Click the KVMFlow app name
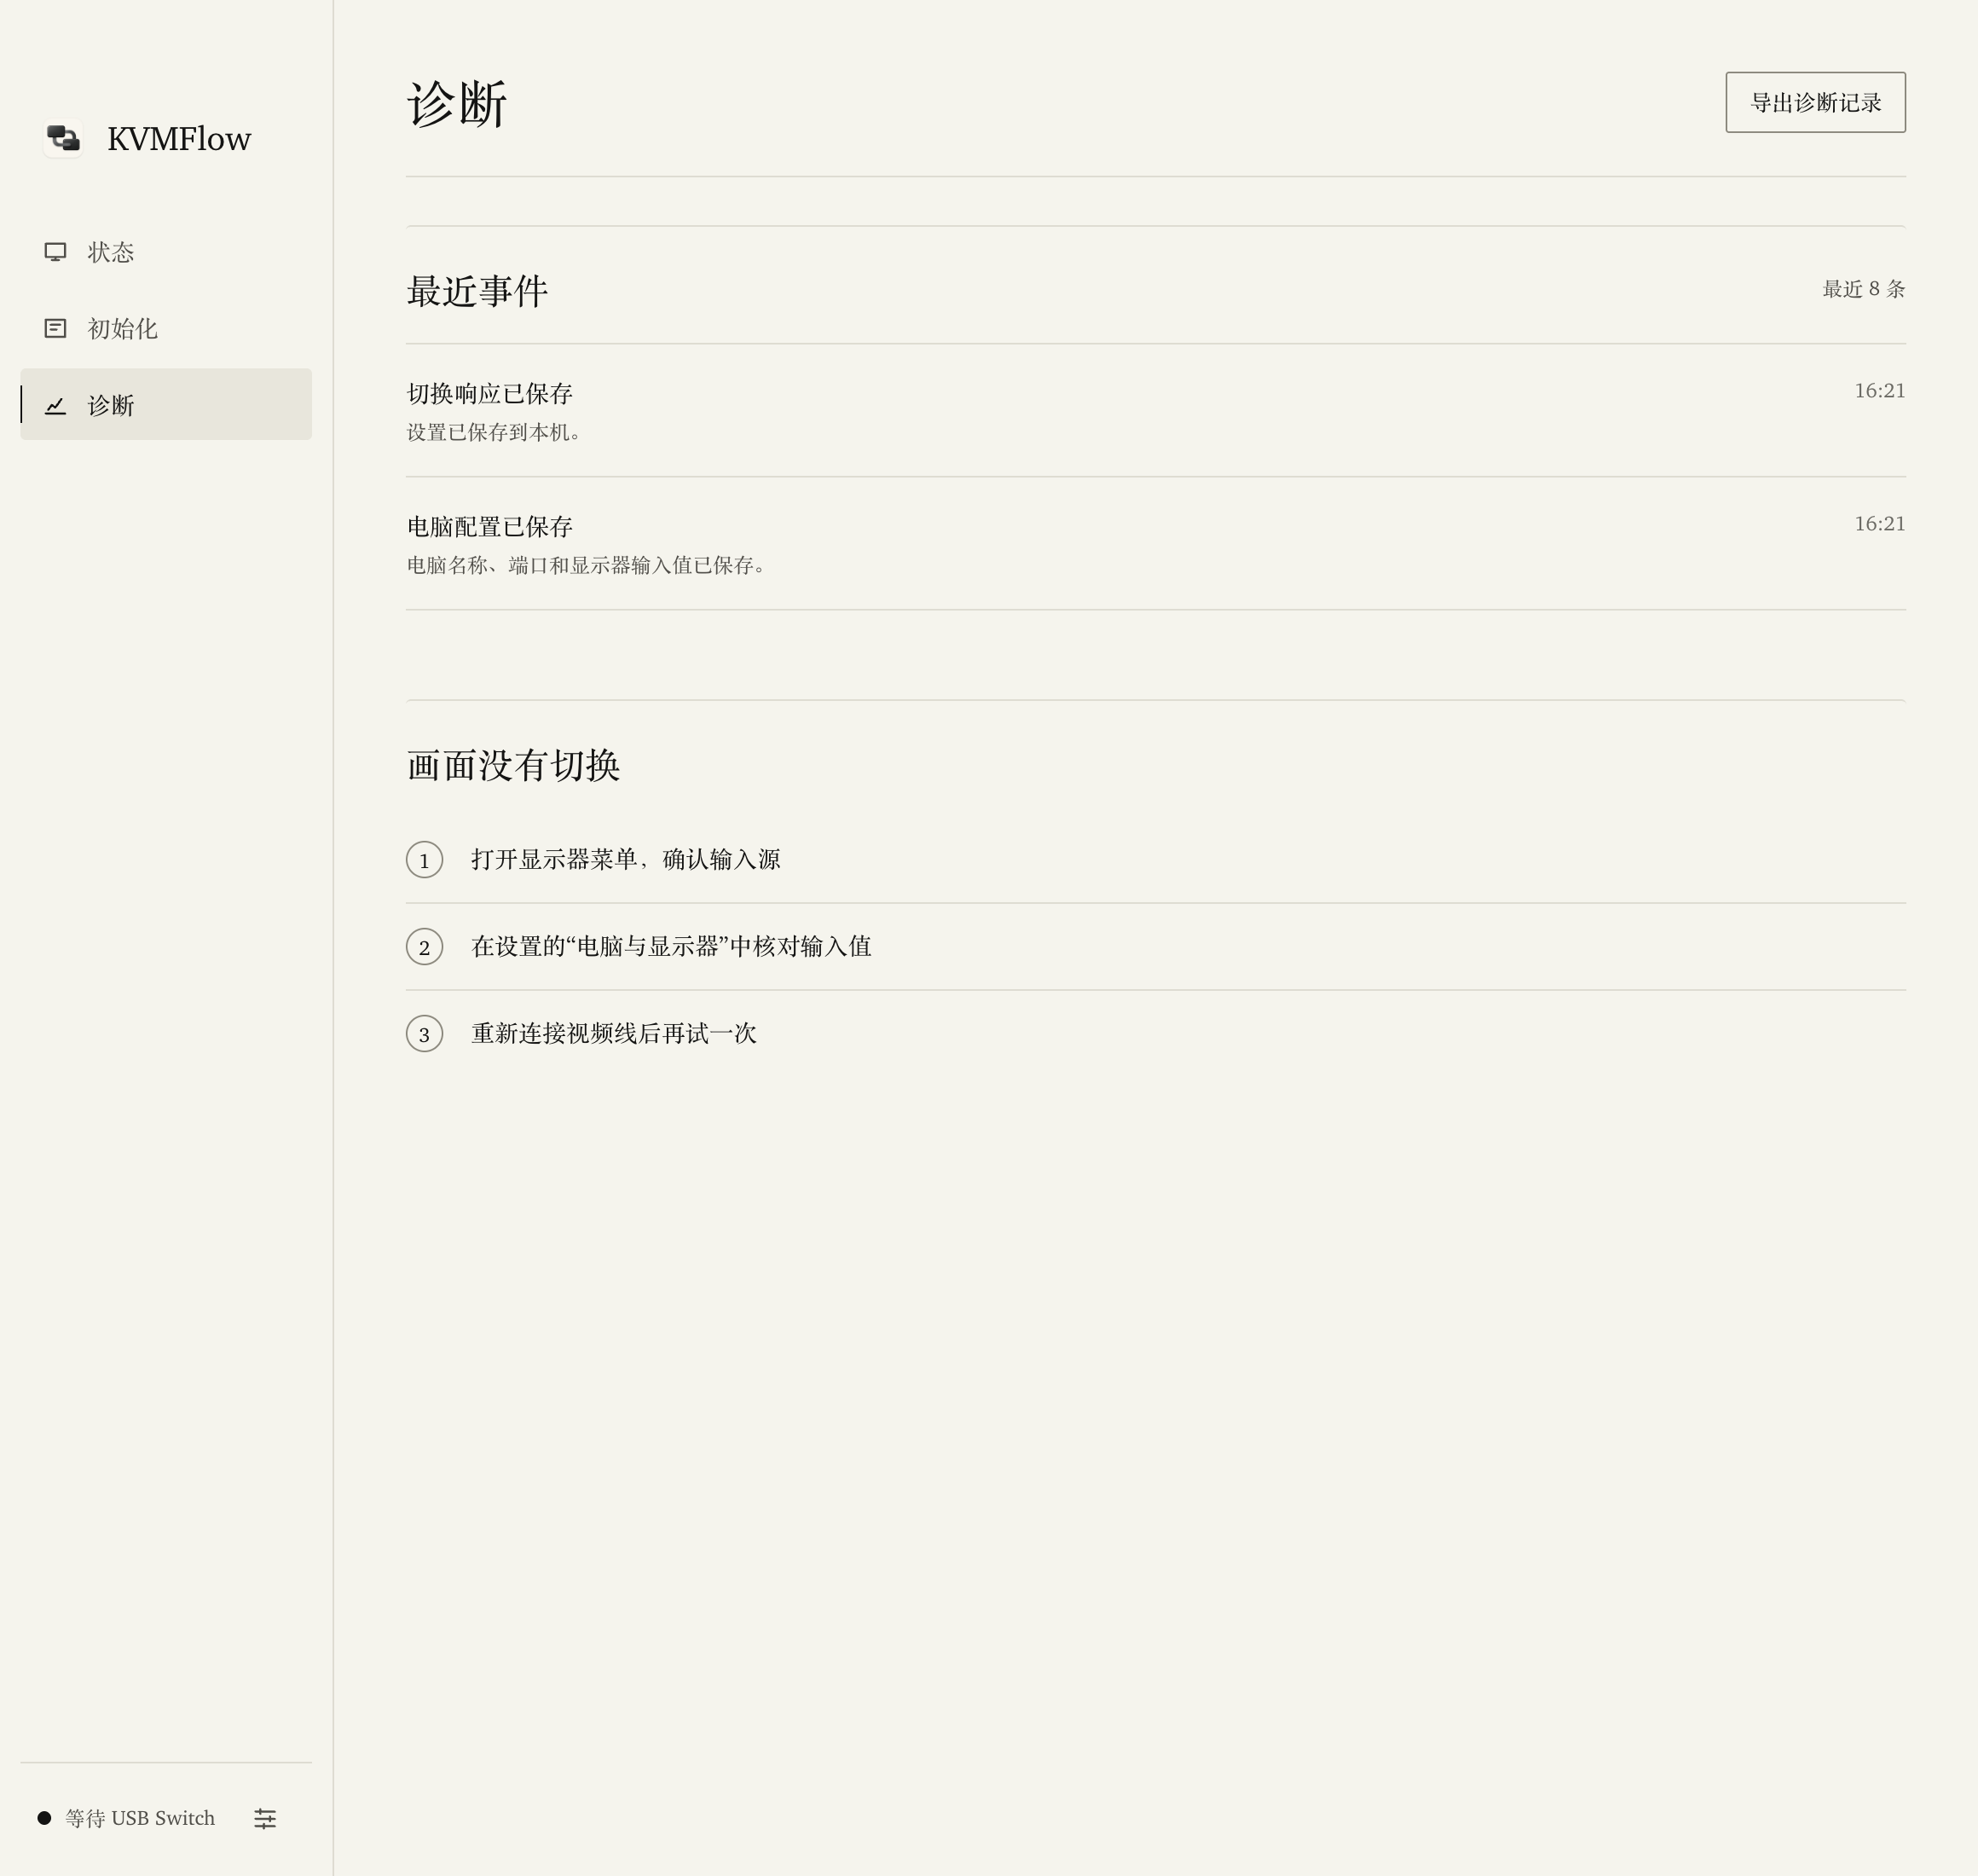Screen dimensions: 1978x1876 179,139
